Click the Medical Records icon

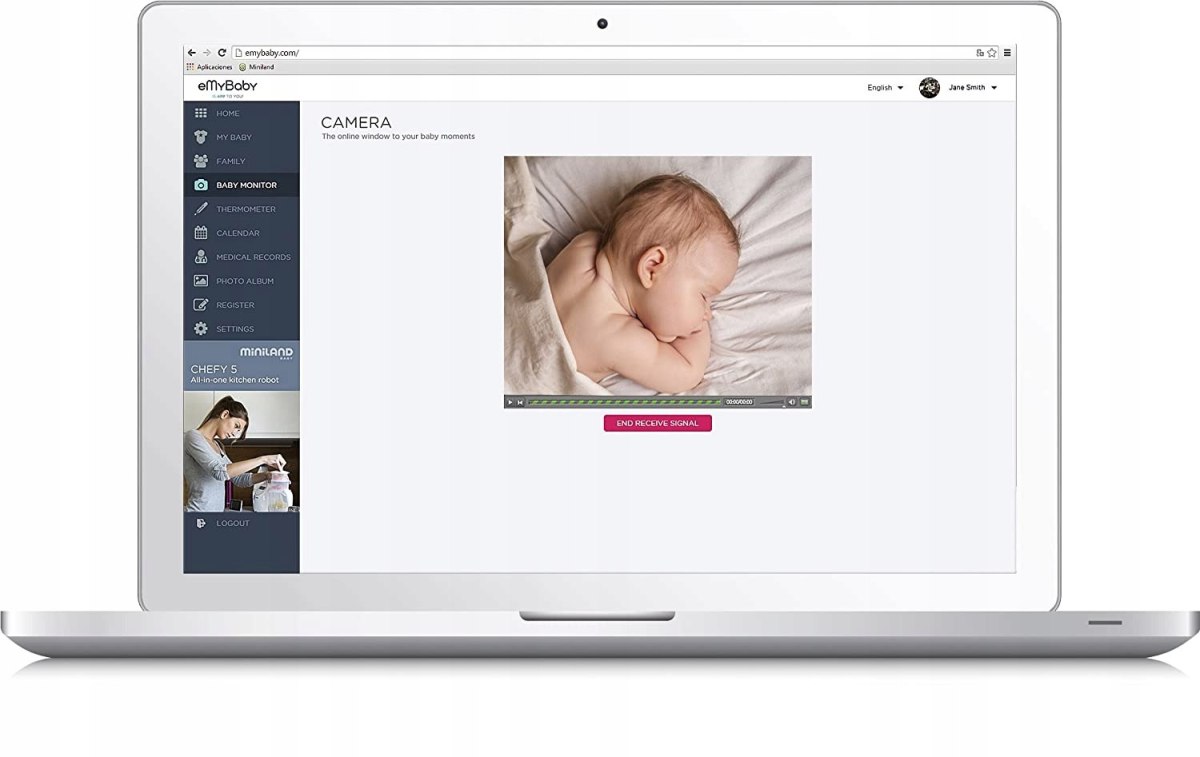pos(200,257)
